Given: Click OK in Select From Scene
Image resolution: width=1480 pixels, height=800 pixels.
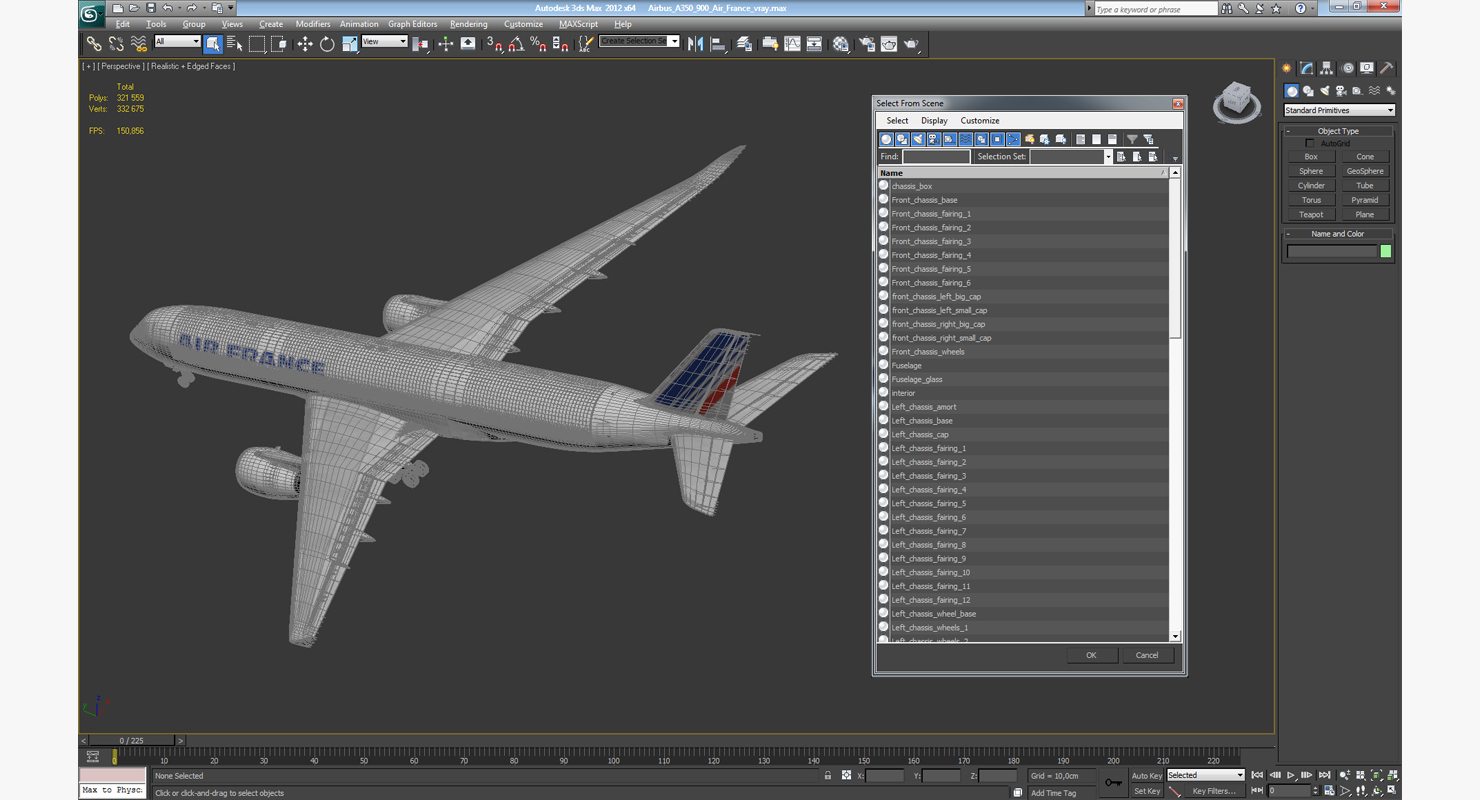Looking at the screenshot, I should pos(1091,655).
